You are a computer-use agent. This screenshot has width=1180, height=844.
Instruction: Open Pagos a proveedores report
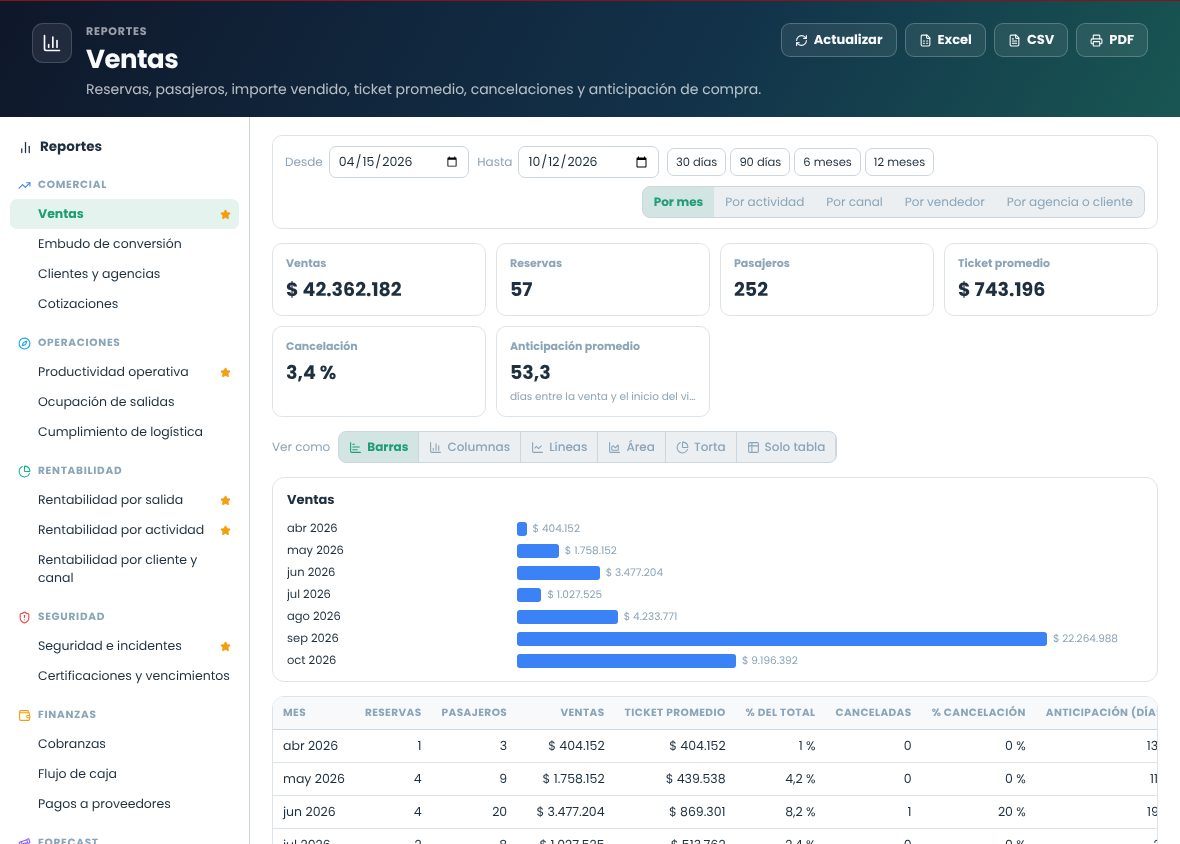tap(124, 803)
